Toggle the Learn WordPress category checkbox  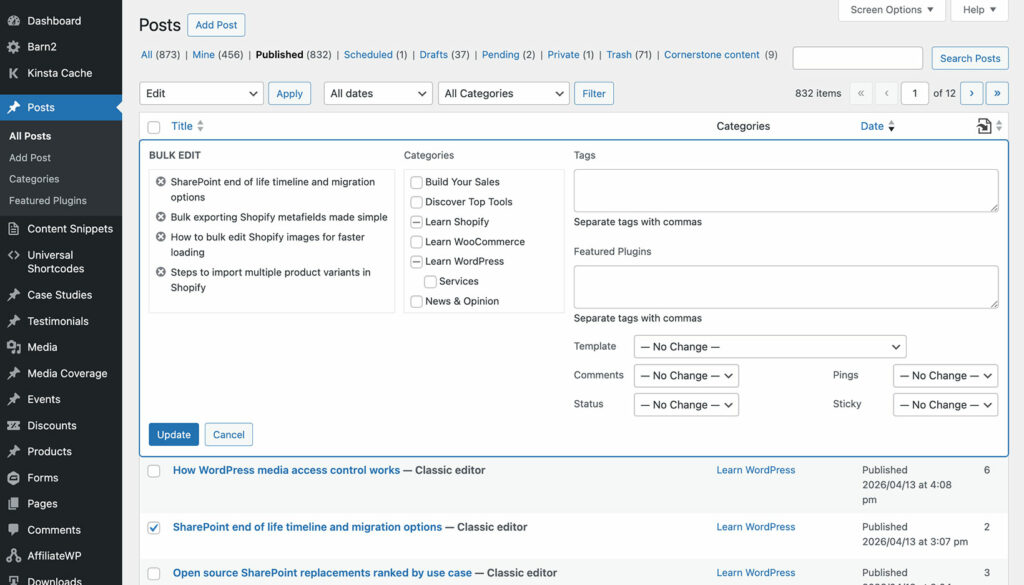[416, 262]
